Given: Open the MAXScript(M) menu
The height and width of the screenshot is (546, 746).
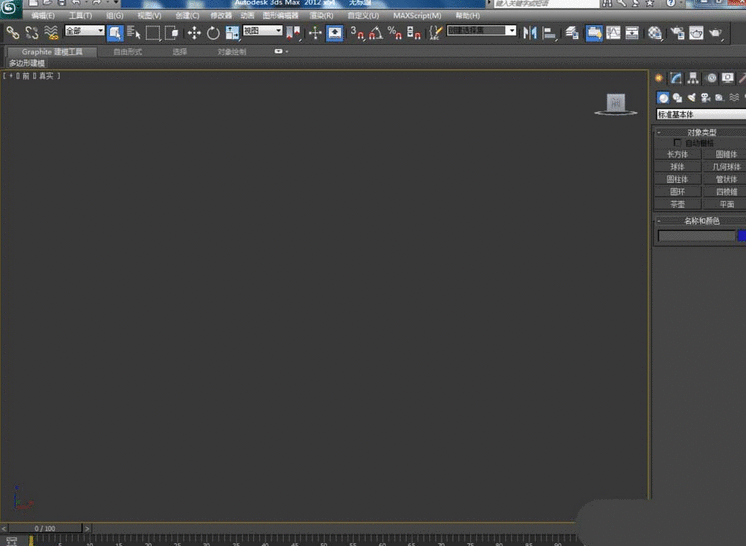Looking at the screenshot, I should click(x=417, y=16).
